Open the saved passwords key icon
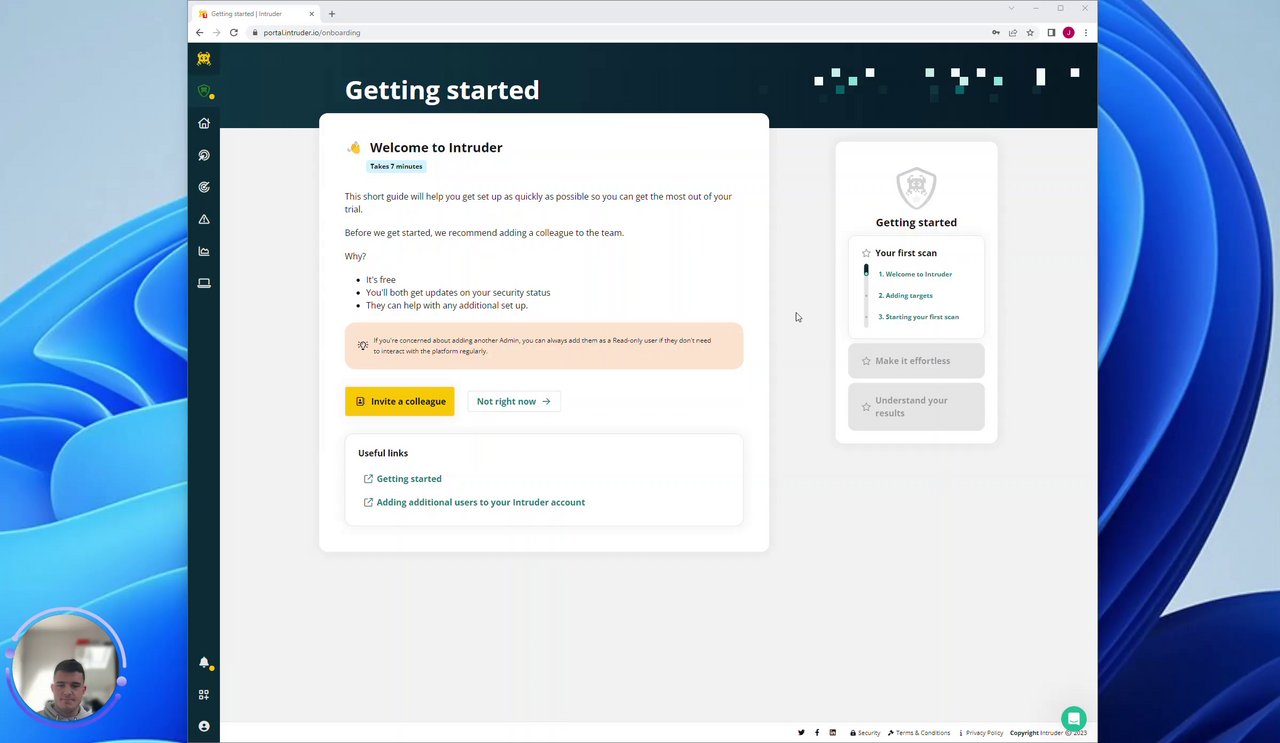Viewport: 1280px width, 743px height. (995, 32)
